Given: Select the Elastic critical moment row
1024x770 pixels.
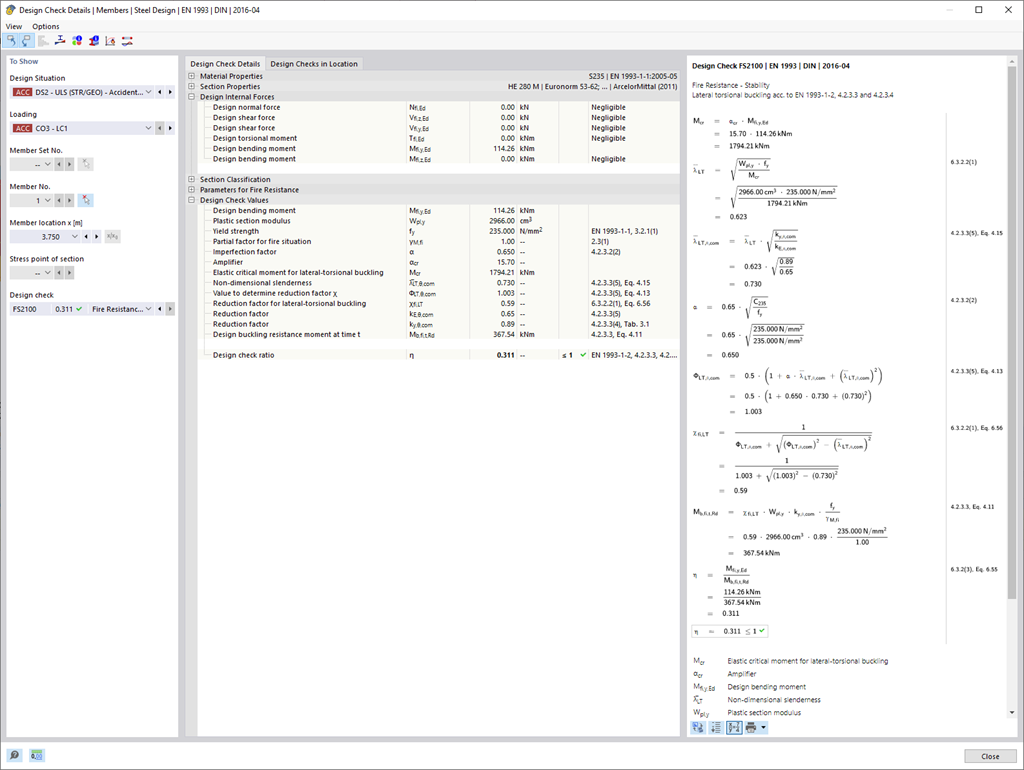Looking at the screenshot, I should [x=439, y=272].
